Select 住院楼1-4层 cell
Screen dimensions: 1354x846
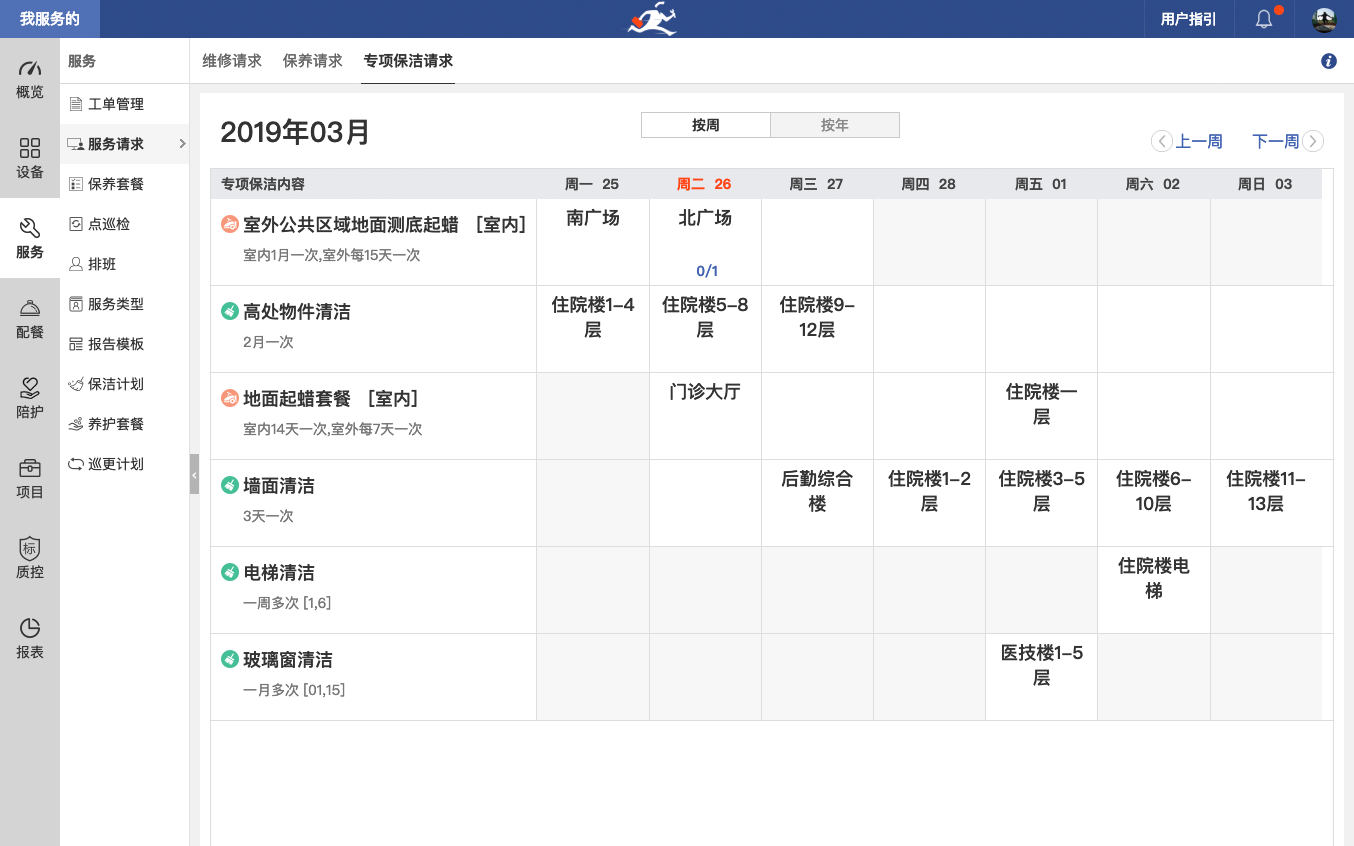pyautogui.click(x=593, y=329)
